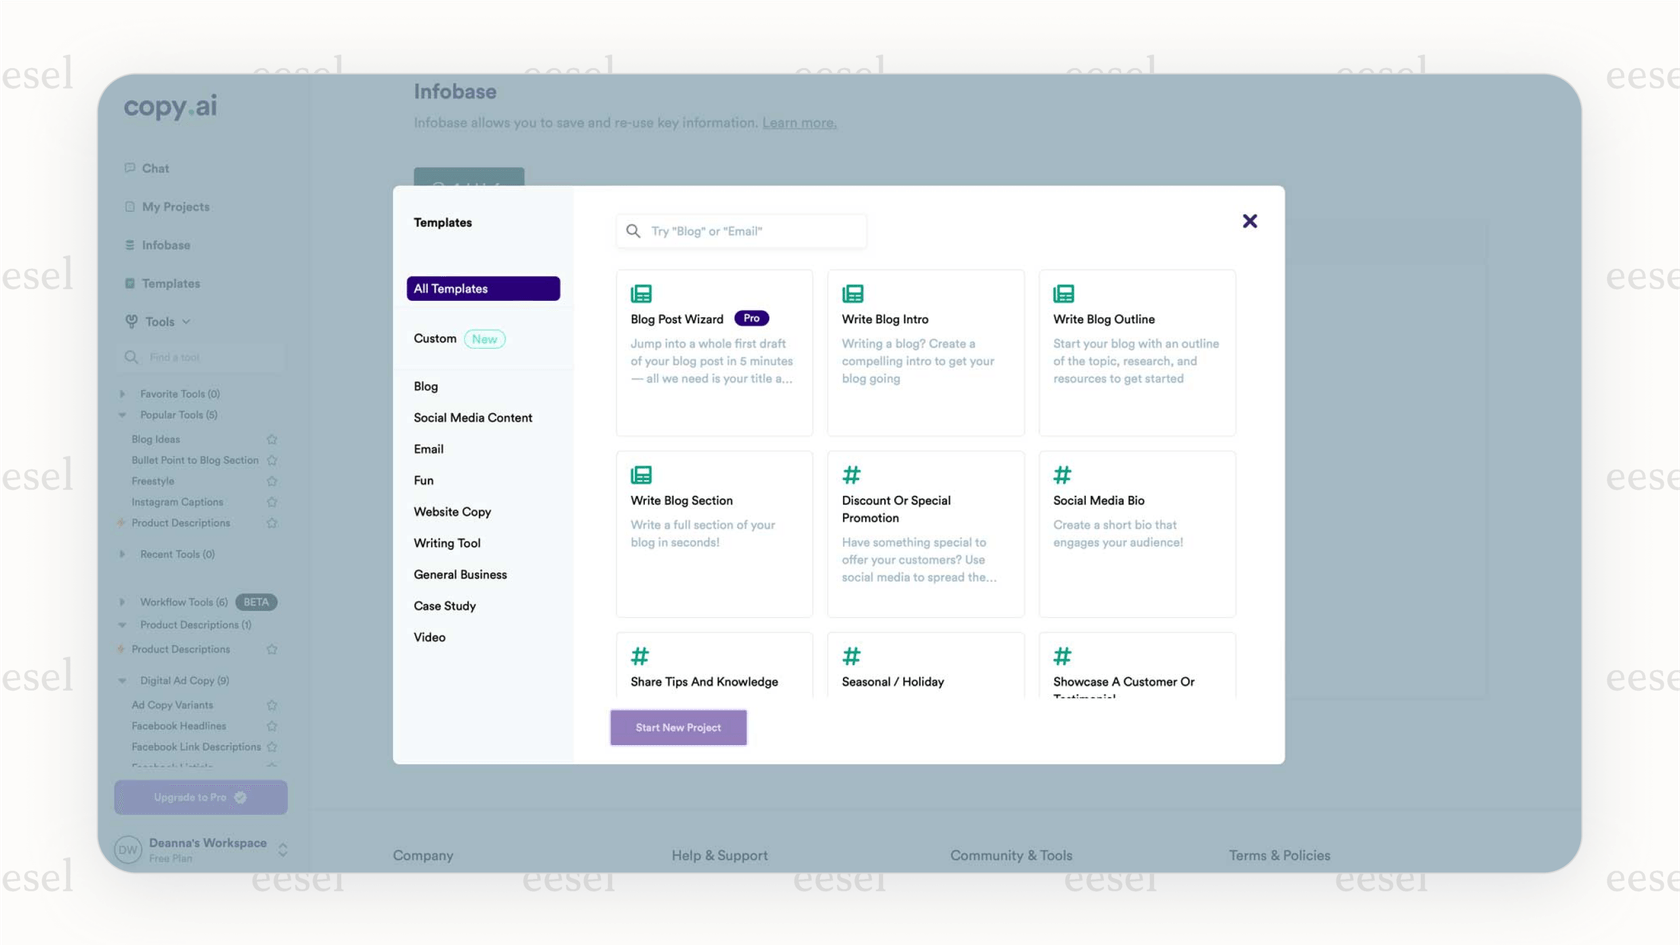Expand the Workflow Tools section
Viewport: 1680px width, 945px height.
(x=121, y=601)
